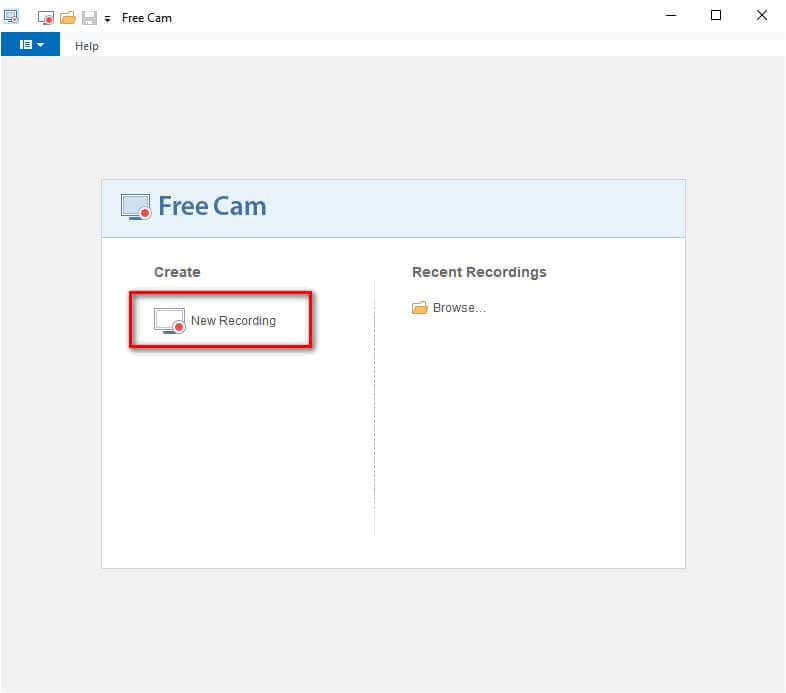Click the Free Cam banner title text
Screen dimensions: 786x693
tap(212, 207)
